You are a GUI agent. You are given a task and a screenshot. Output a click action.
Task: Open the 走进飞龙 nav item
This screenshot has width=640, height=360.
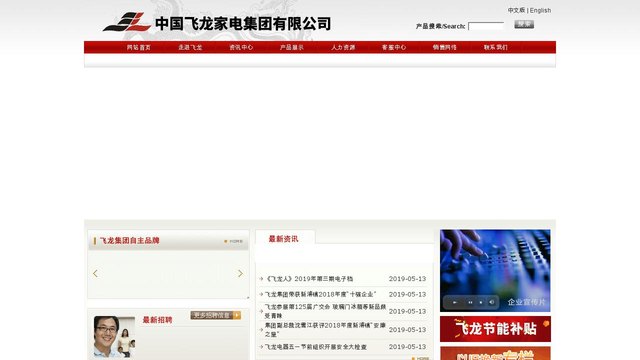[190, 47]
